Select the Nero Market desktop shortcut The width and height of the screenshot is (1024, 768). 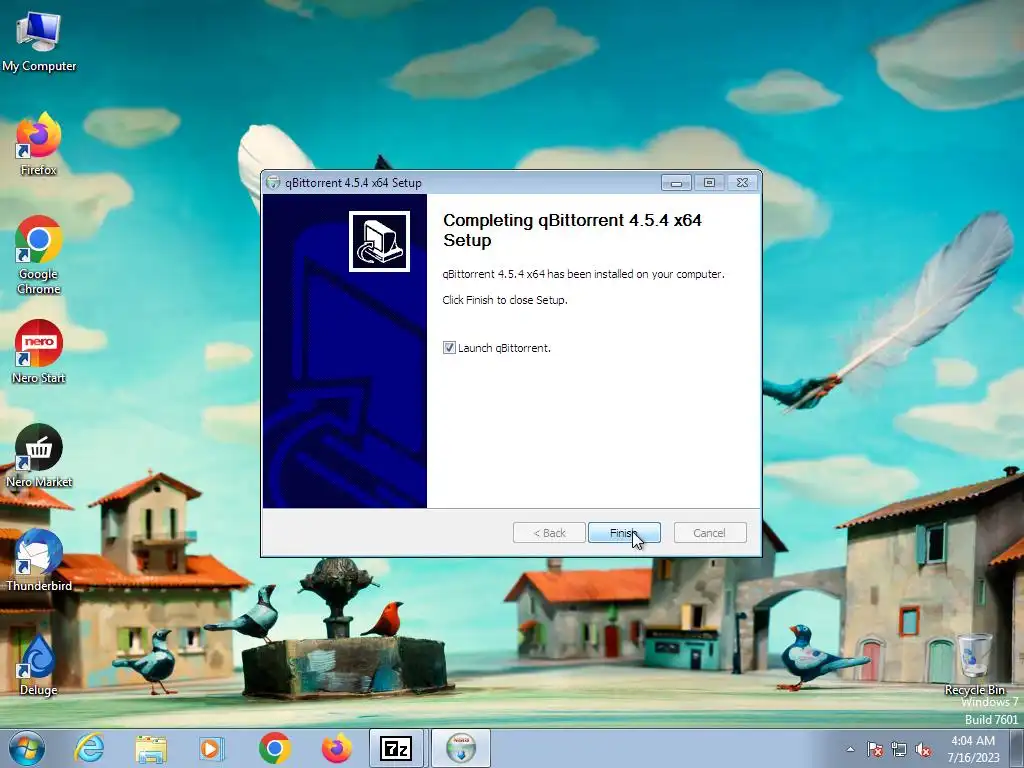(x=39, y=456)
